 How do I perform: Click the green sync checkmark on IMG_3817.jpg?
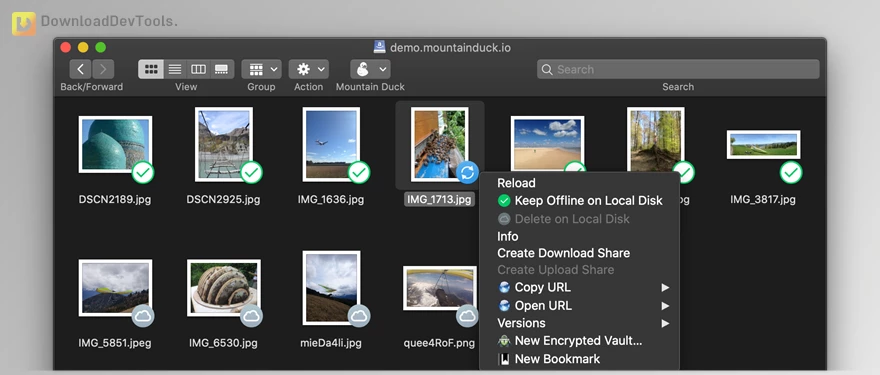[x=791, y=172]
